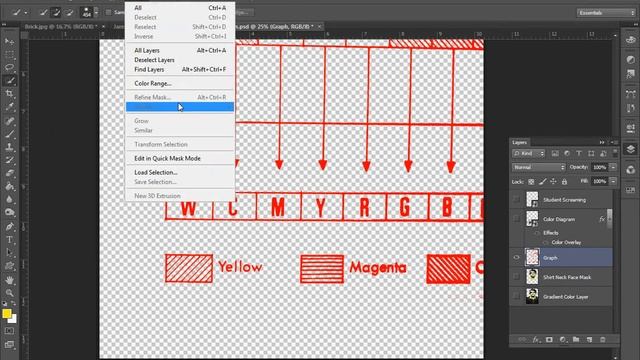Image resolution: width=640 pixels, height=360 pixels.
Task: Click the background white color swatch
Action: (13, 319)
